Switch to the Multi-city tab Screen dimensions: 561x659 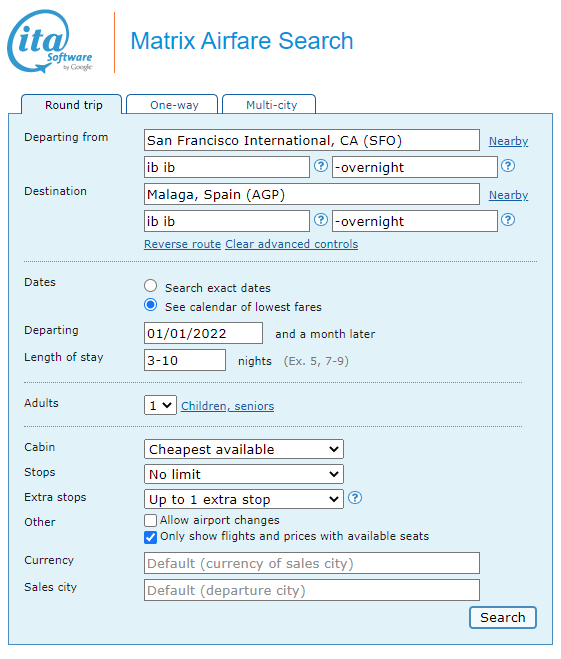271,105
